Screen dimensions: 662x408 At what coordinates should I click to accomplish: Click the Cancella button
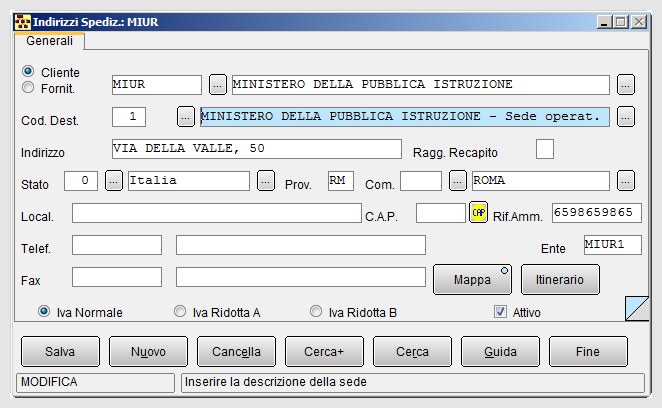click(236, 351)
